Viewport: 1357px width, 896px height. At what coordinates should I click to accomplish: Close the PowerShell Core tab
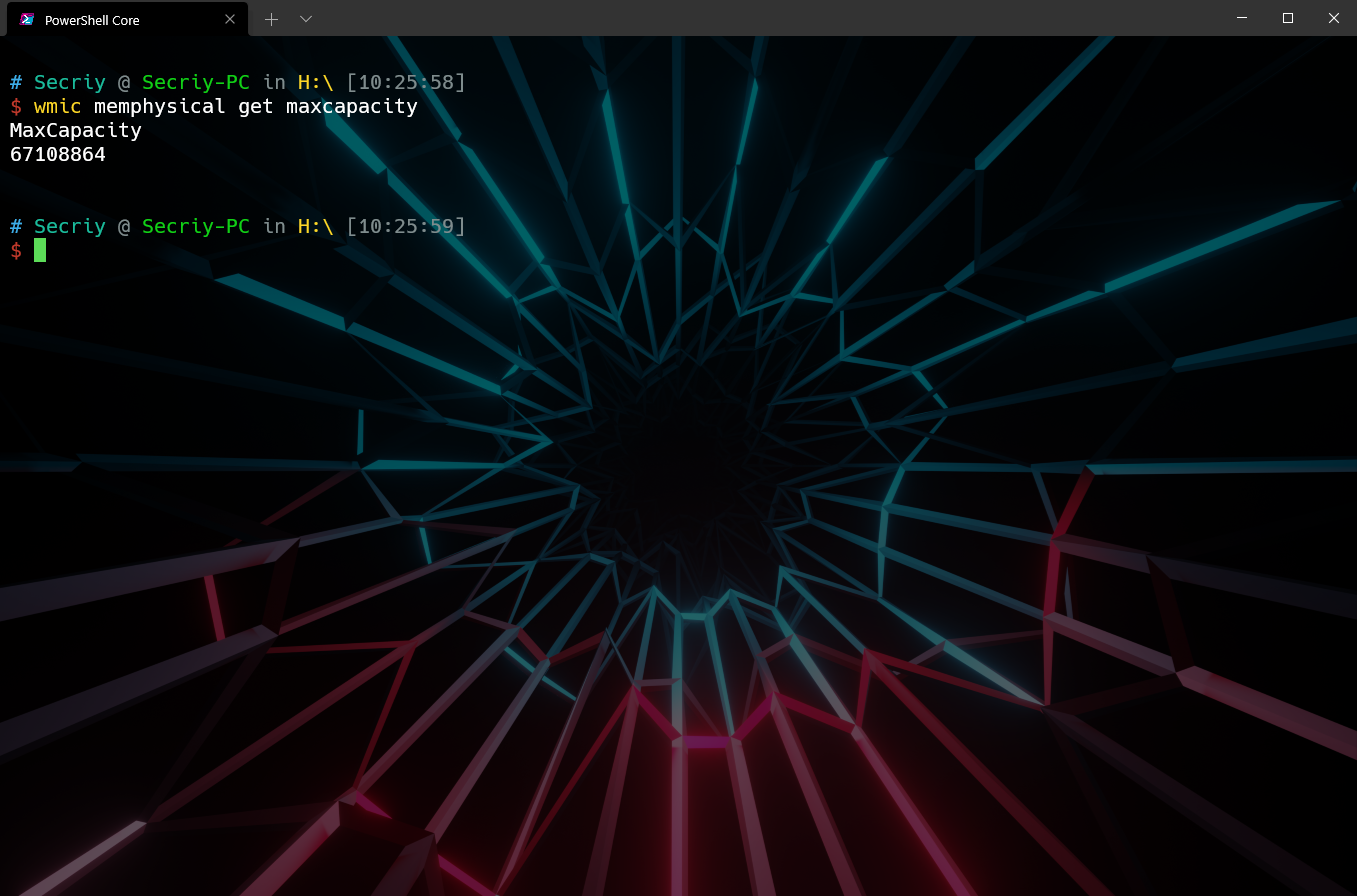(x=230, y=19)
